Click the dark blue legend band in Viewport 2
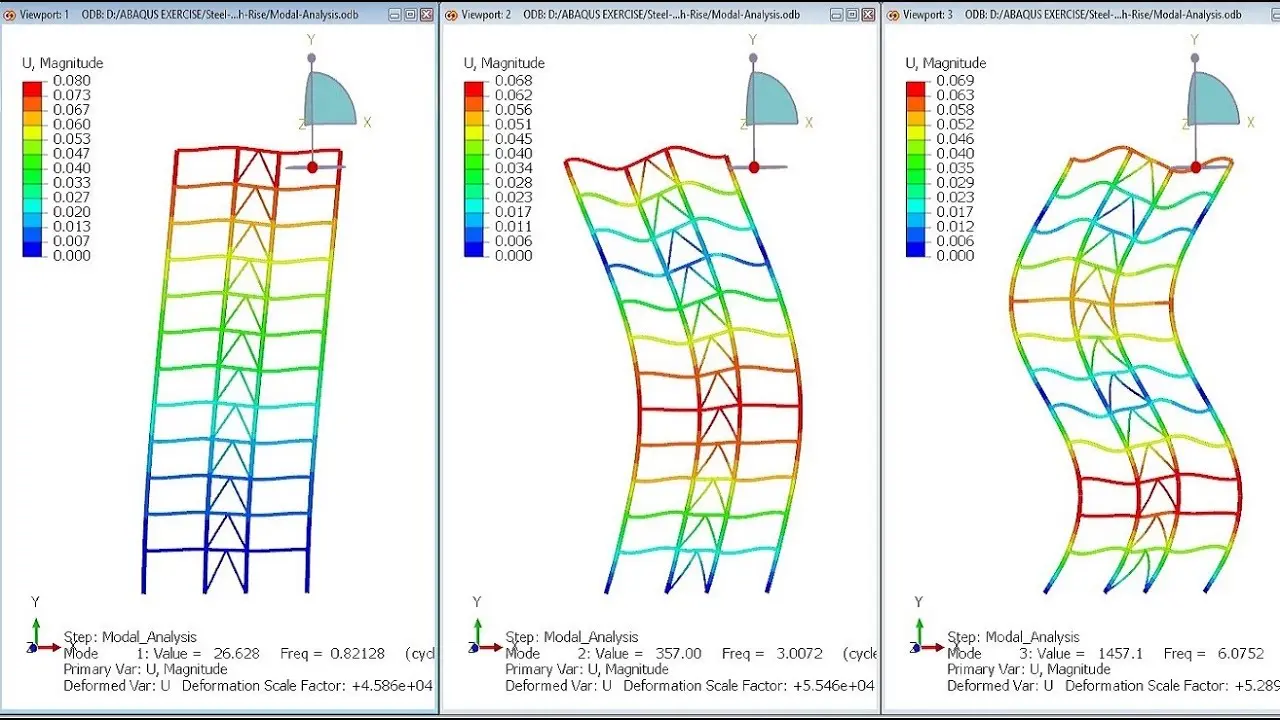The width and height of the screenshot is (1280, 720). pyautogui.click(x=474, y=248)
